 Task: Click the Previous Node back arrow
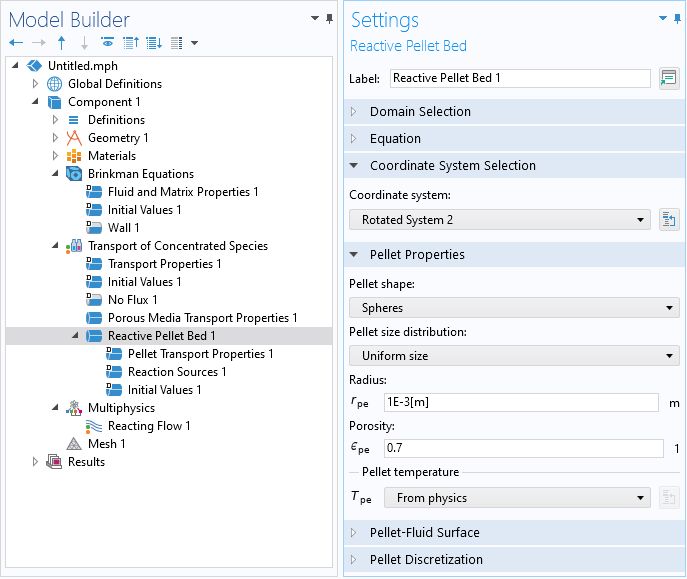click(x=15, y=43)
